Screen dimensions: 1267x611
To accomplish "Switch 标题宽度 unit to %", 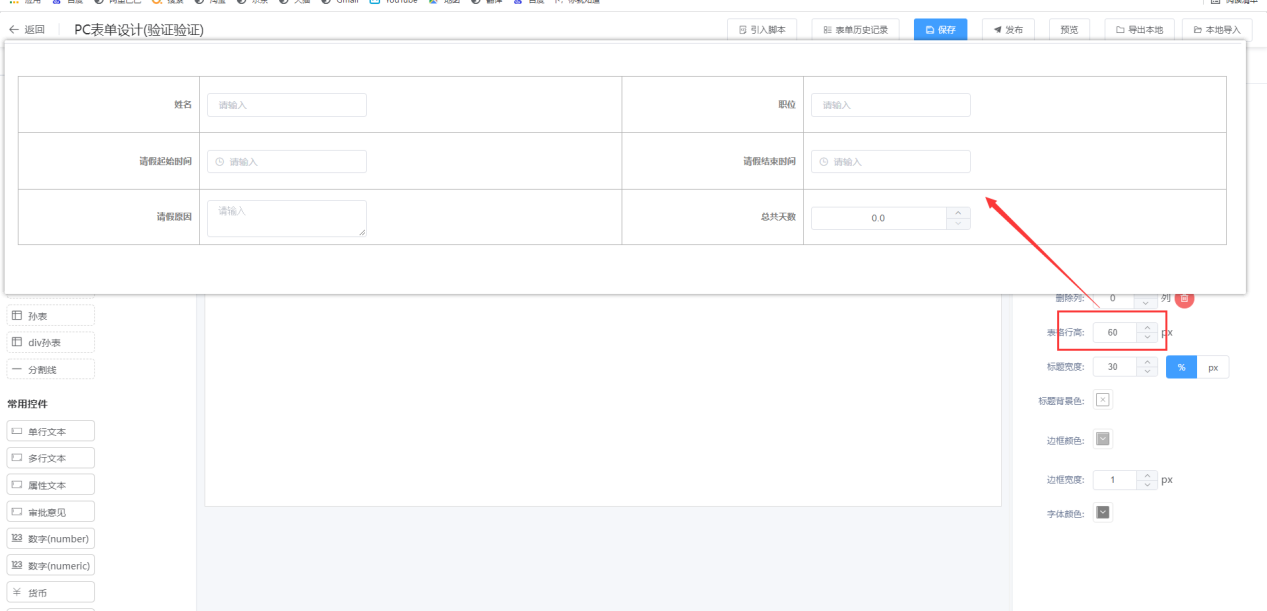I will click(x=1182, y=367).
